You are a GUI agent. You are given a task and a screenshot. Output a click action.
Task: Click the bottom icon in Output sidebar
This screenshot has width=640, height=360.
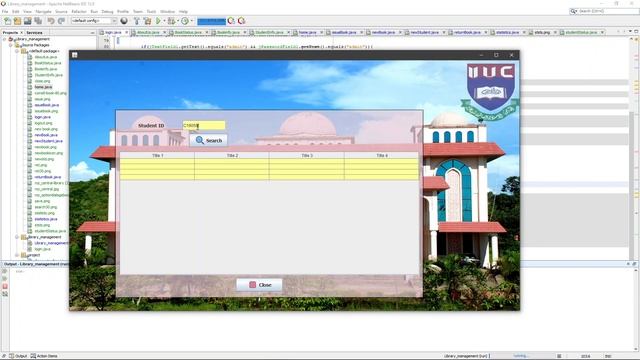5,293
